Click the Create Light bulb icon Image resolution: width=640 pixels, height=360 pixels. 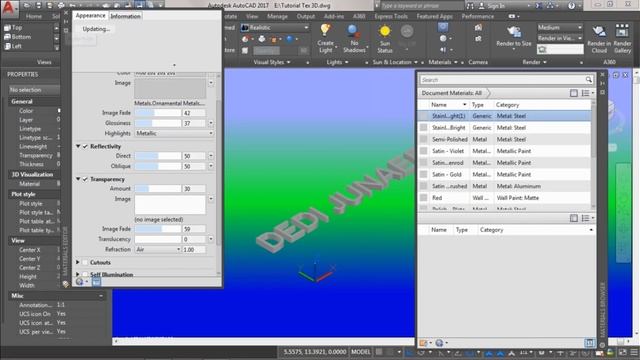(x=325, y=30)
